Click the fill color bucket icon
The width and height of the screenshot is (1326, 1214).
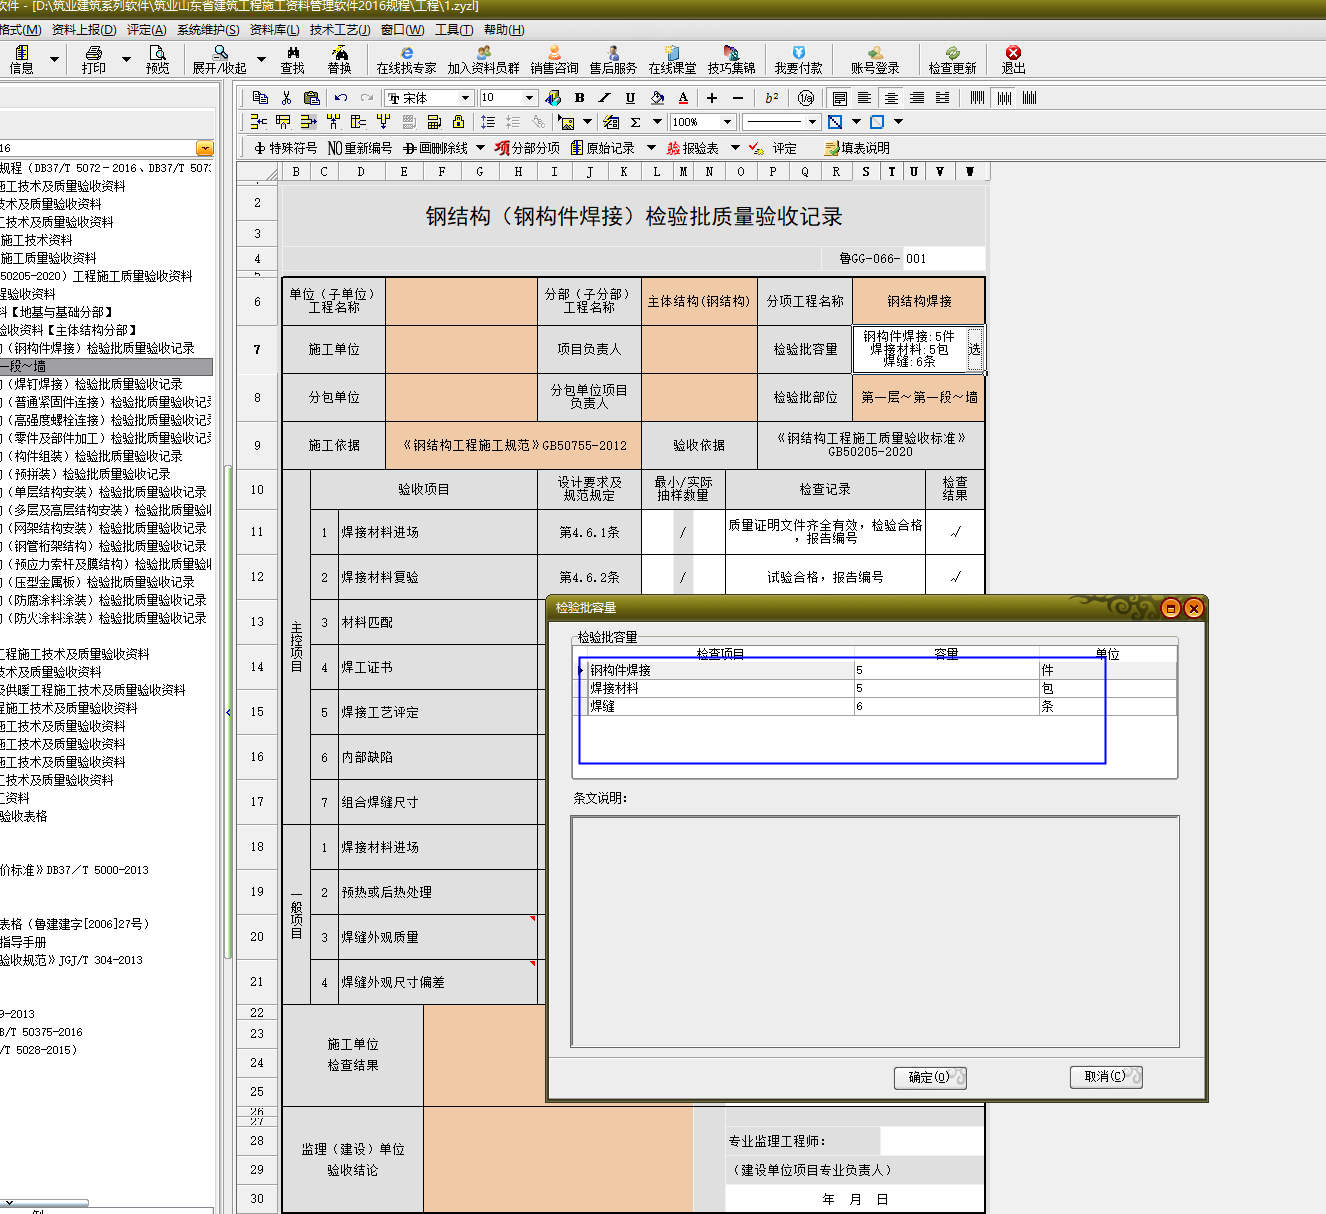[657, 97]
